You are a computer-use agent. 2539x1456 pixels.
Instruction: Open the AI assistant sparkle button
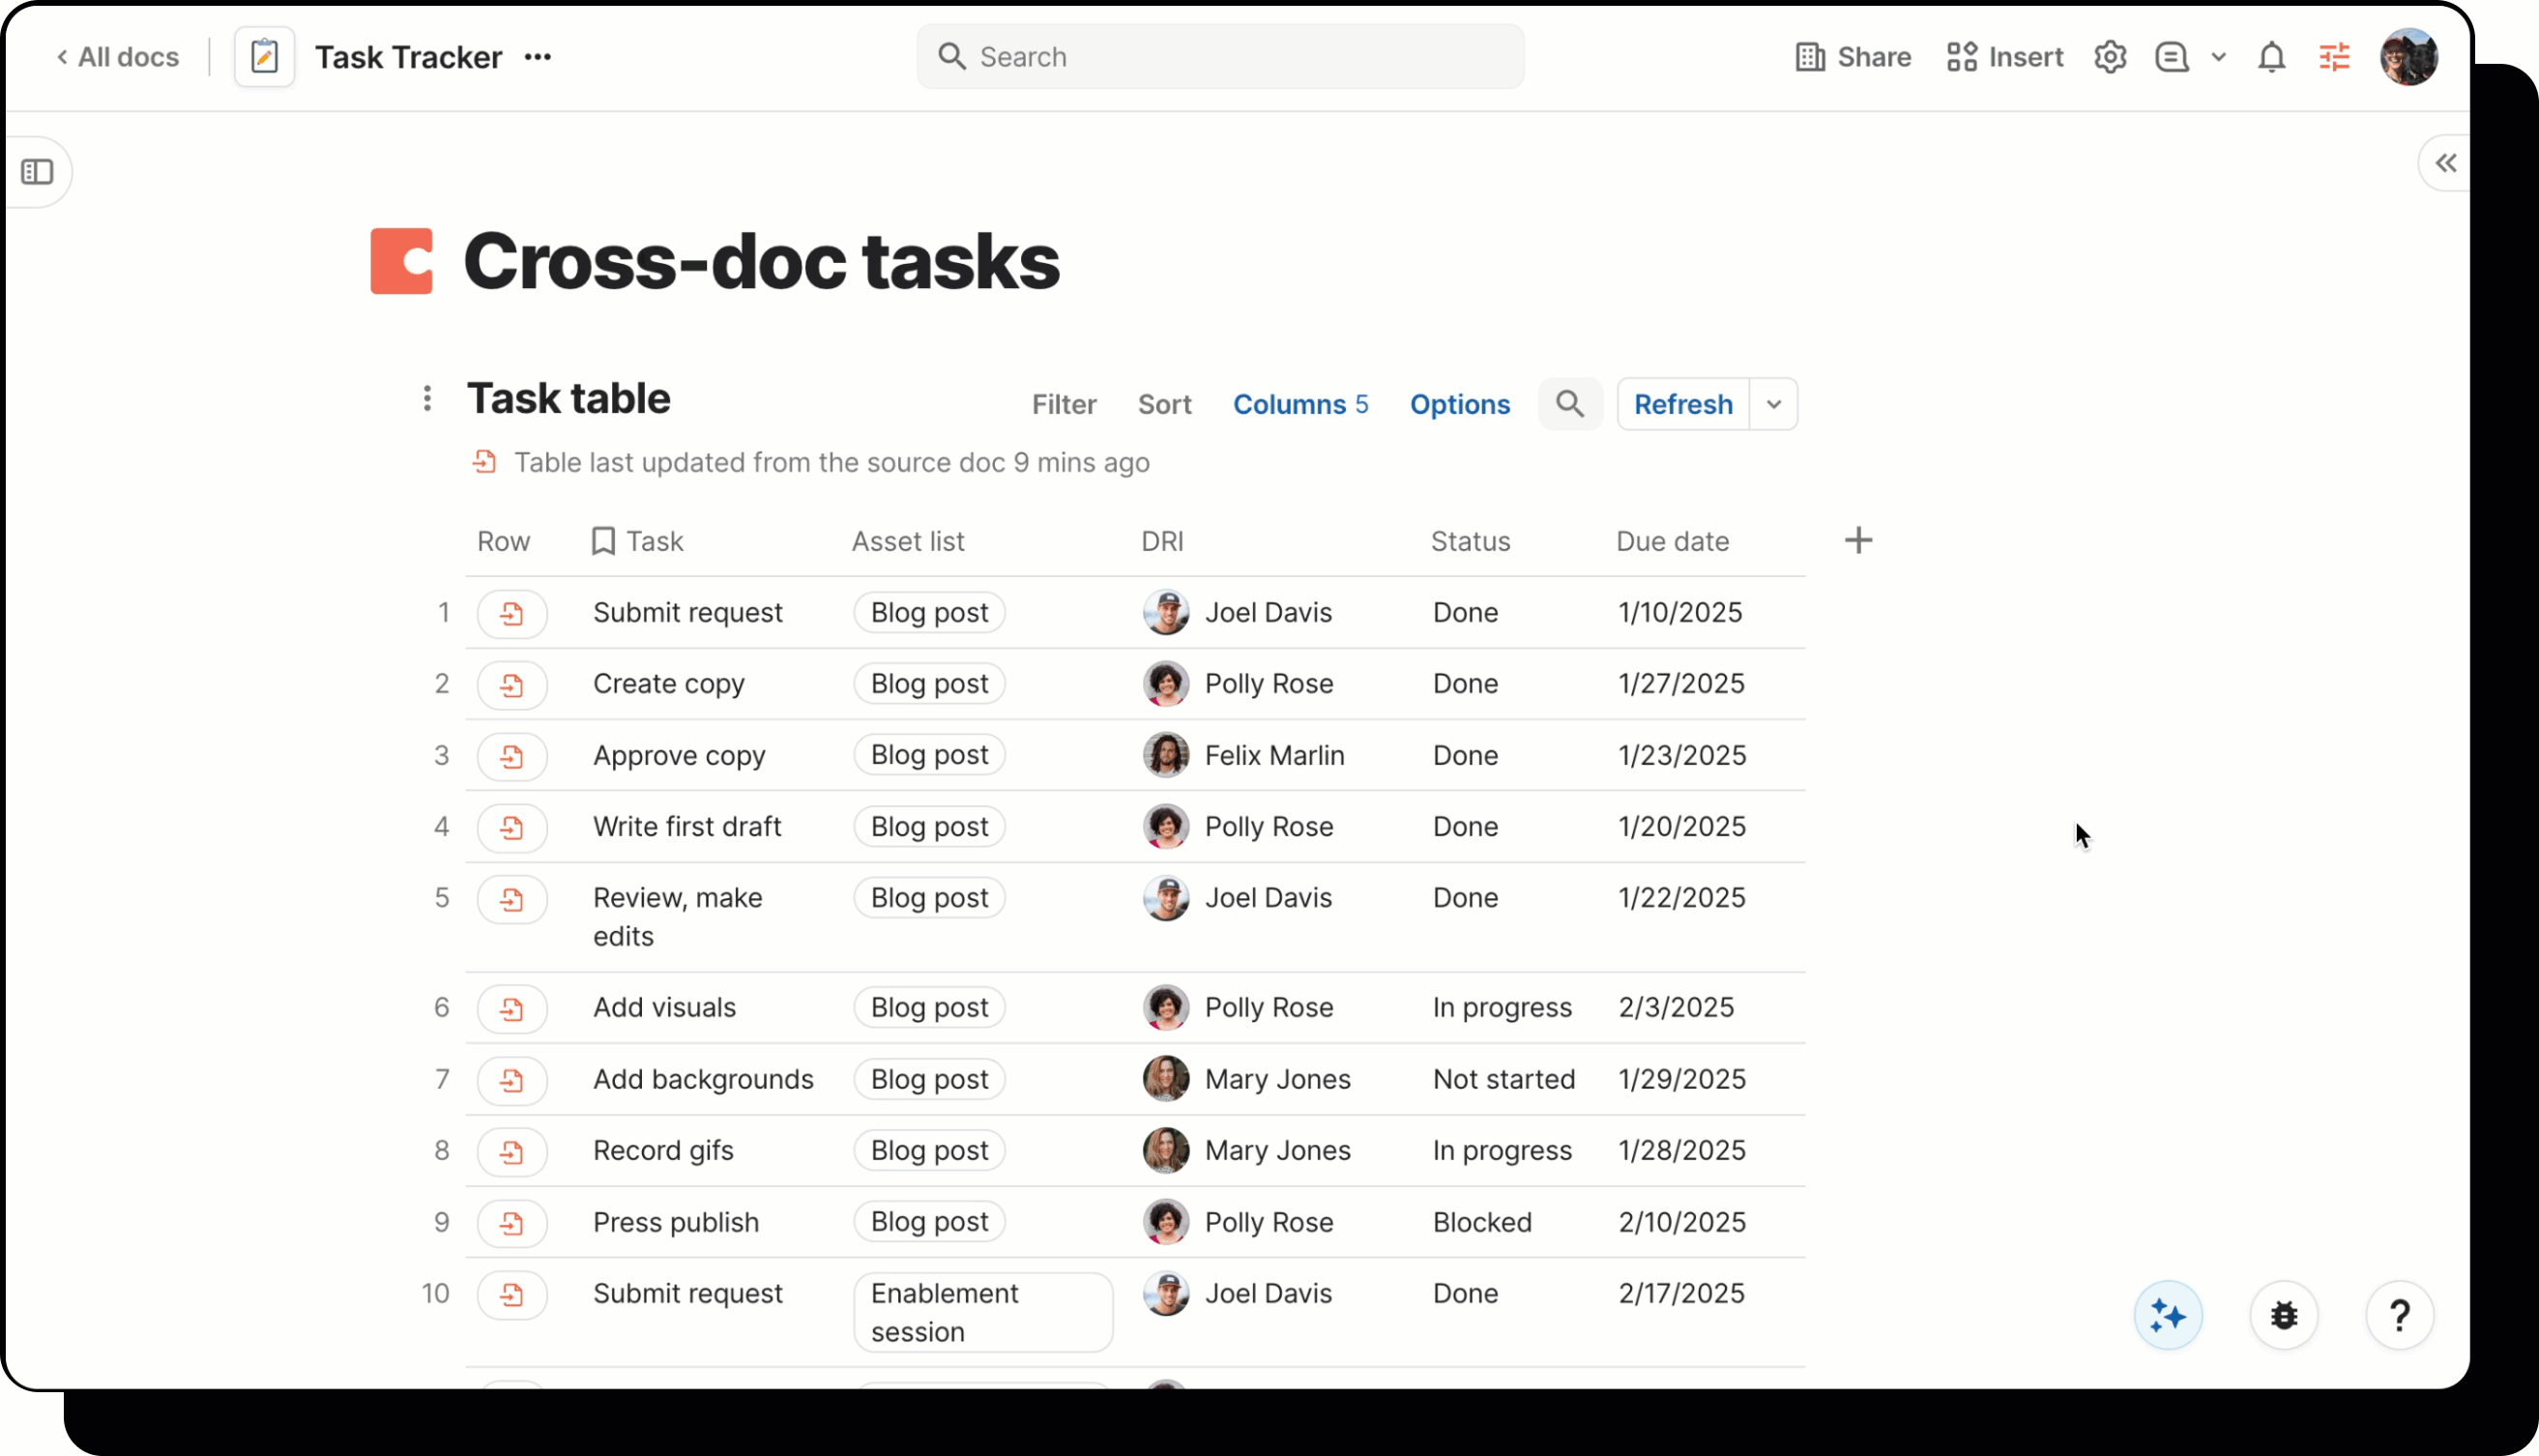(2168, 1316)
